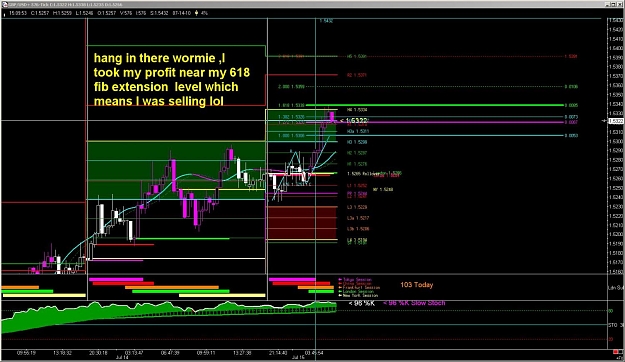The width and height of the screenshot is (625, 362).
Task: Click the C:1.5257 close value in the data line
Action: 40,13
